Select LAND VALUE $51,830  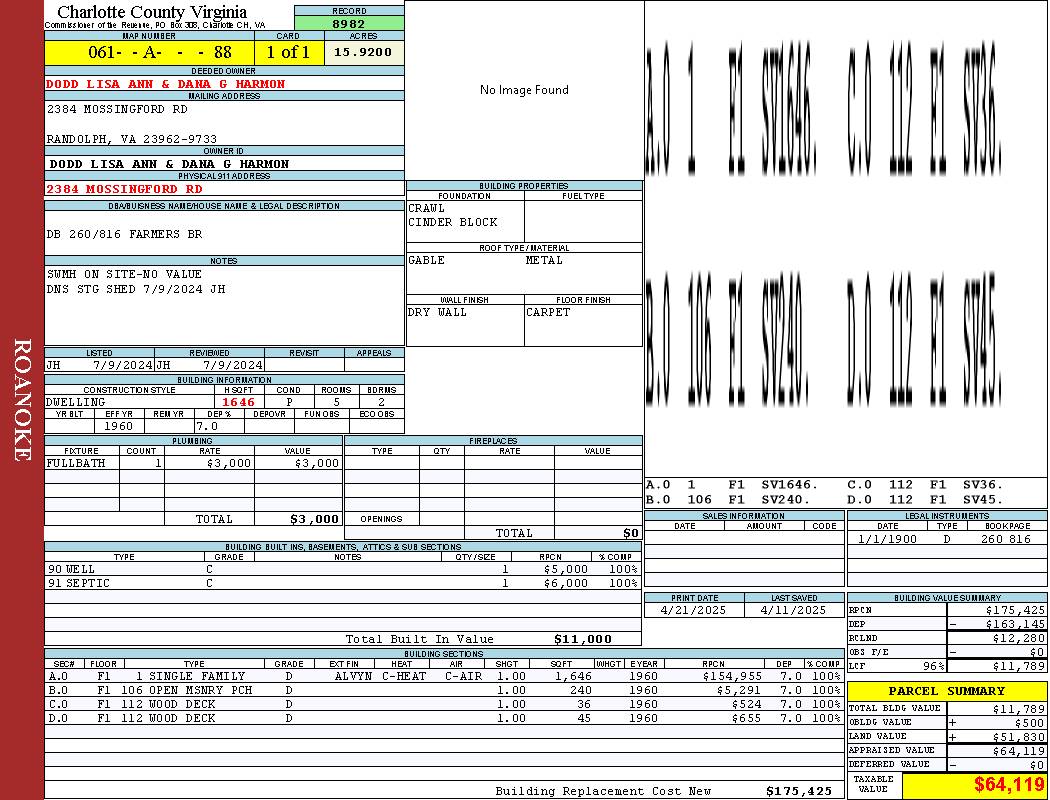[1019, 737]
